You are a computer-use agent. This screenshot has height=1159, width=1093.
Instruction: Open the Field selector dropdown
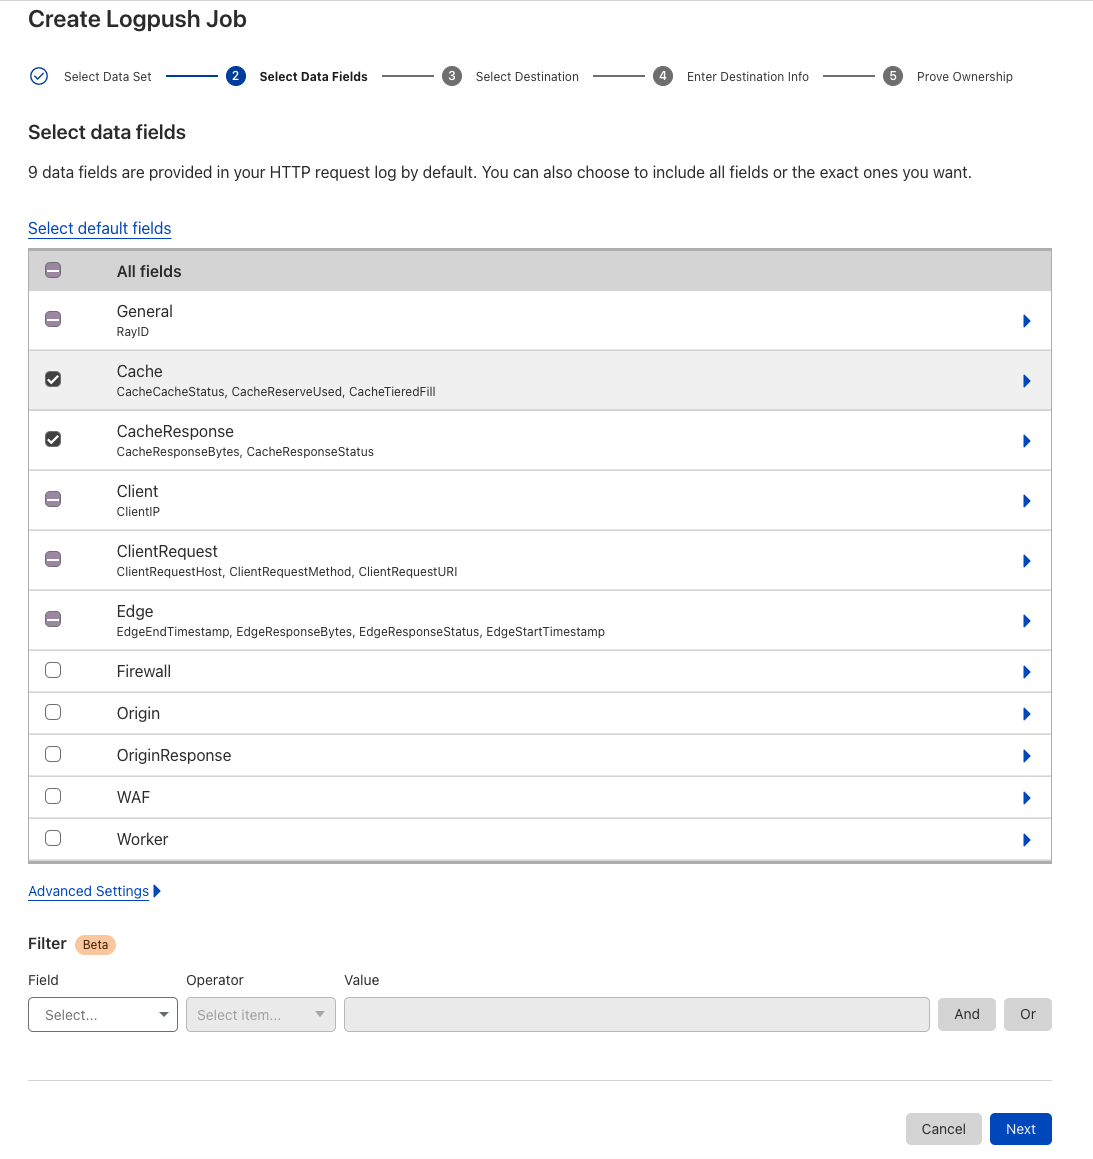pyautogui.click(x=102, y=1014)
